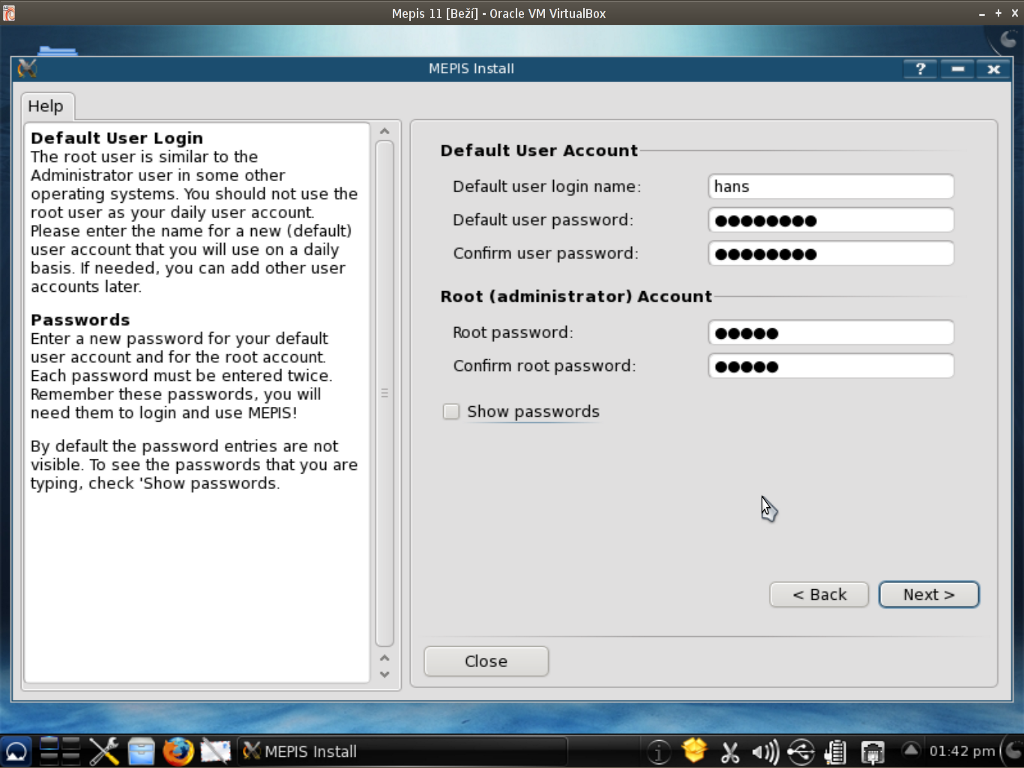Enable the Show passwords checkbox
Viewport: 1024px width, 768px height.
point(451,411)
